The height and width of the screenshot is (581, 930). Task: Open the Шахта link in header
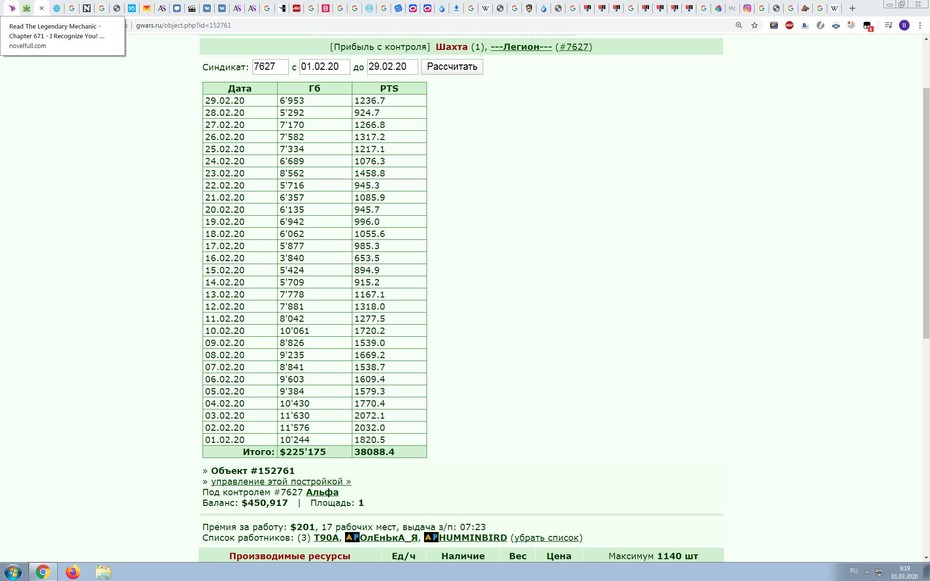click(x=451, y=47)
